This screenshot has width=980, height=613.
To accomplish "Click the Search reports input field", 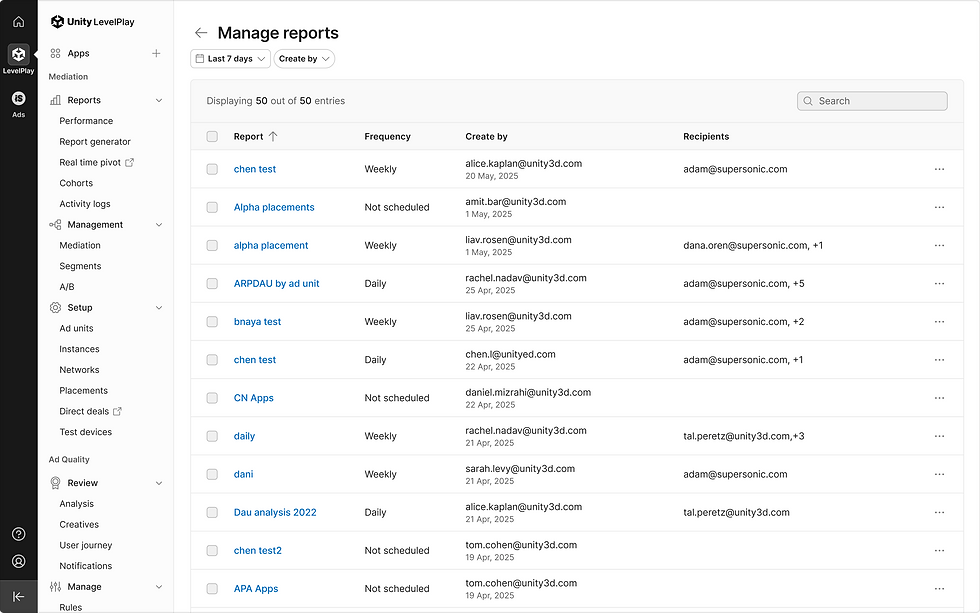I will 872,101.
